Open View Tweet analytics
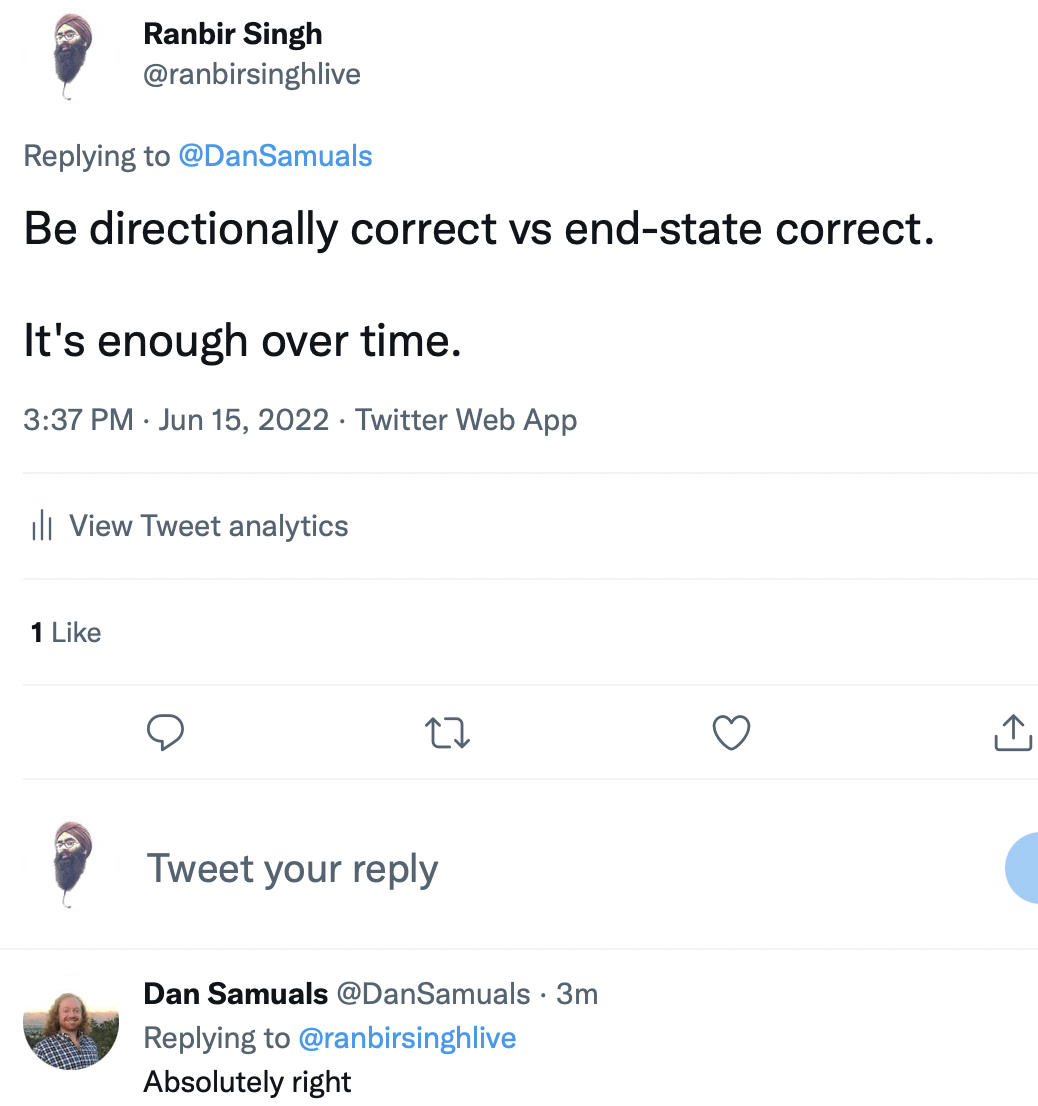Screen dimensions: 1038x1106 (x=209, y=526)
